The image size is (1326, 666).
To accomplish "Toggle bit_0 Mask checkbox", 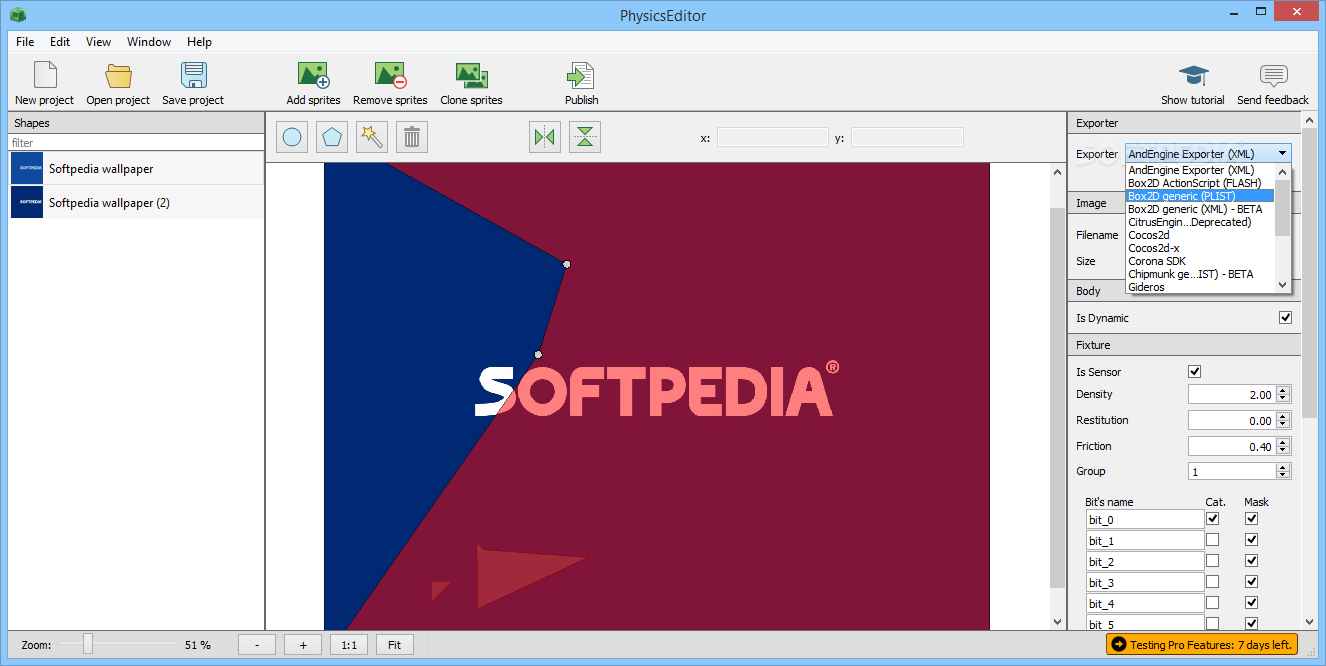I will click(x=1251, y=519).
